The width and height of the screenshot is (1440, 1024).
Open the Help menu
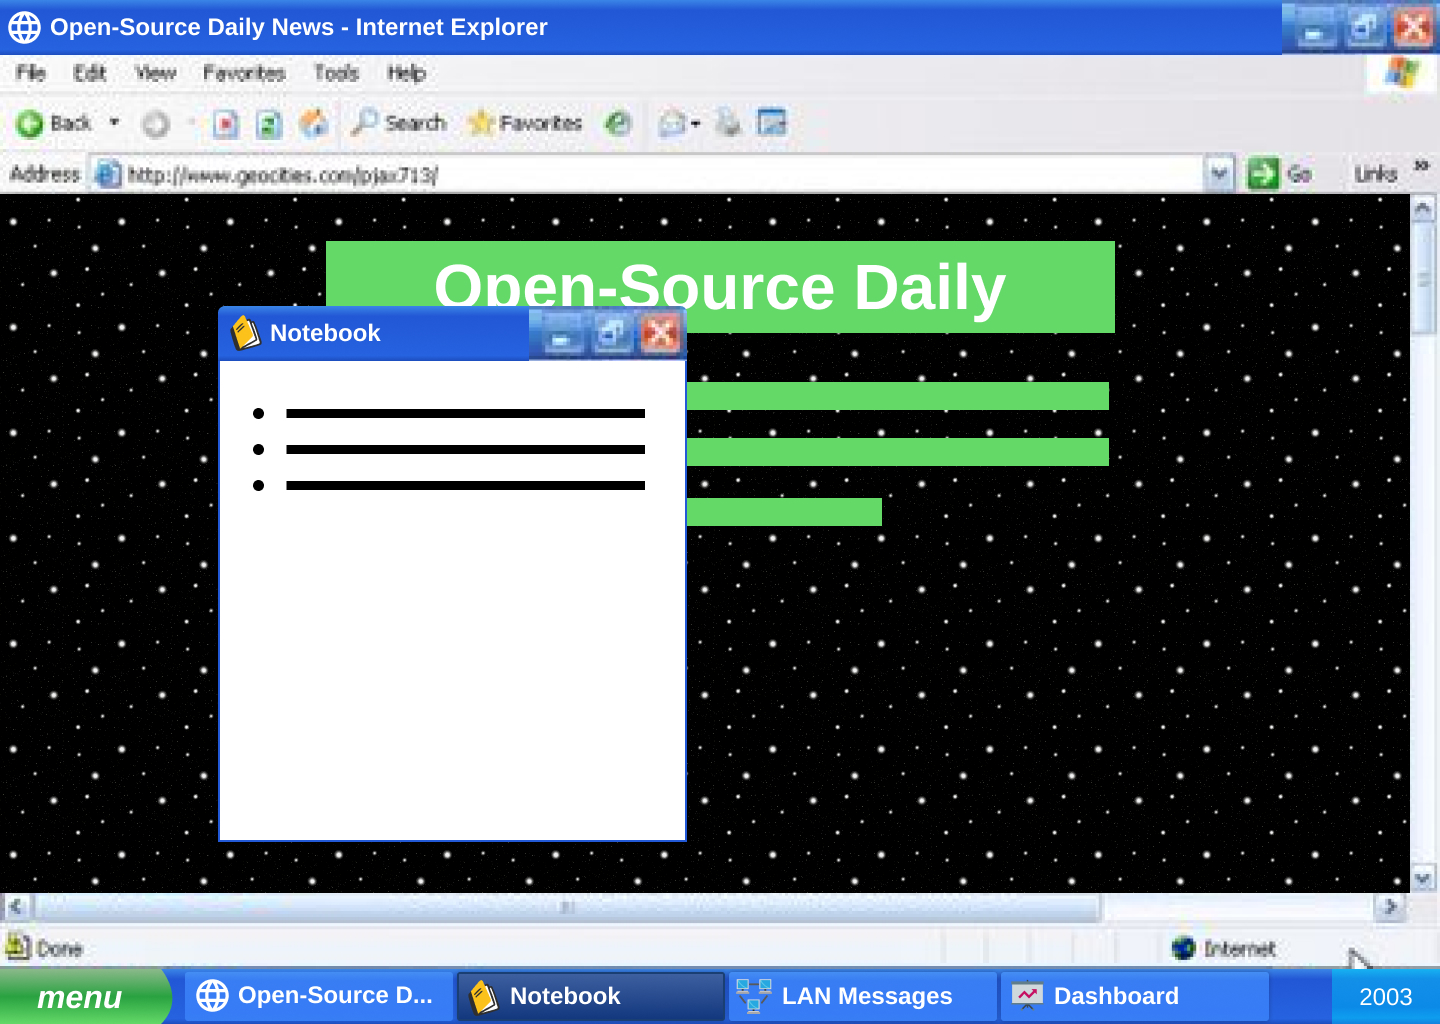406,73
